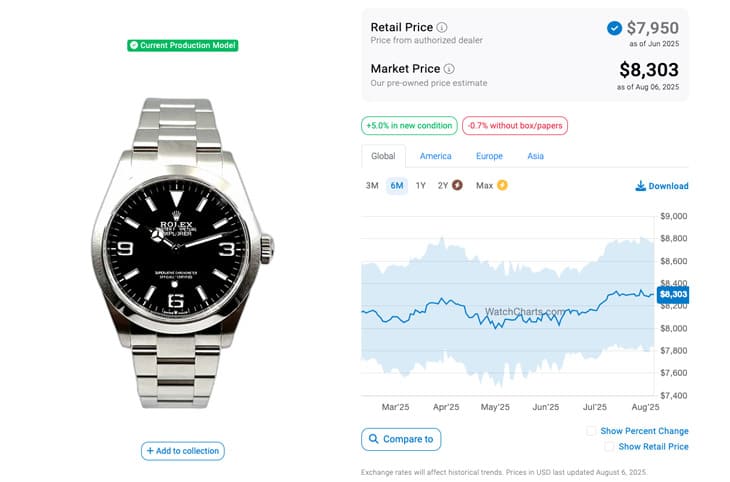Click the Add to collection button
The image size is (730, 482).
click(182, 451)
